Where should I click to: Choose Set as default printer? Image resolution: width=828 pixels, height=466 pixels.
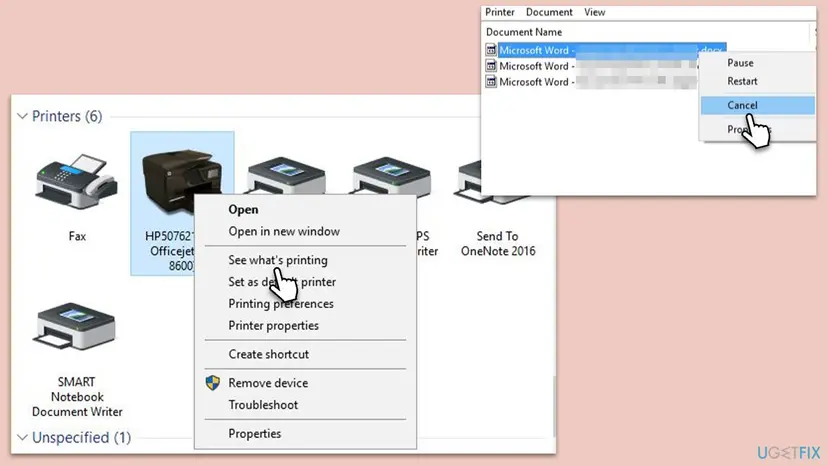tap(305, 282)
